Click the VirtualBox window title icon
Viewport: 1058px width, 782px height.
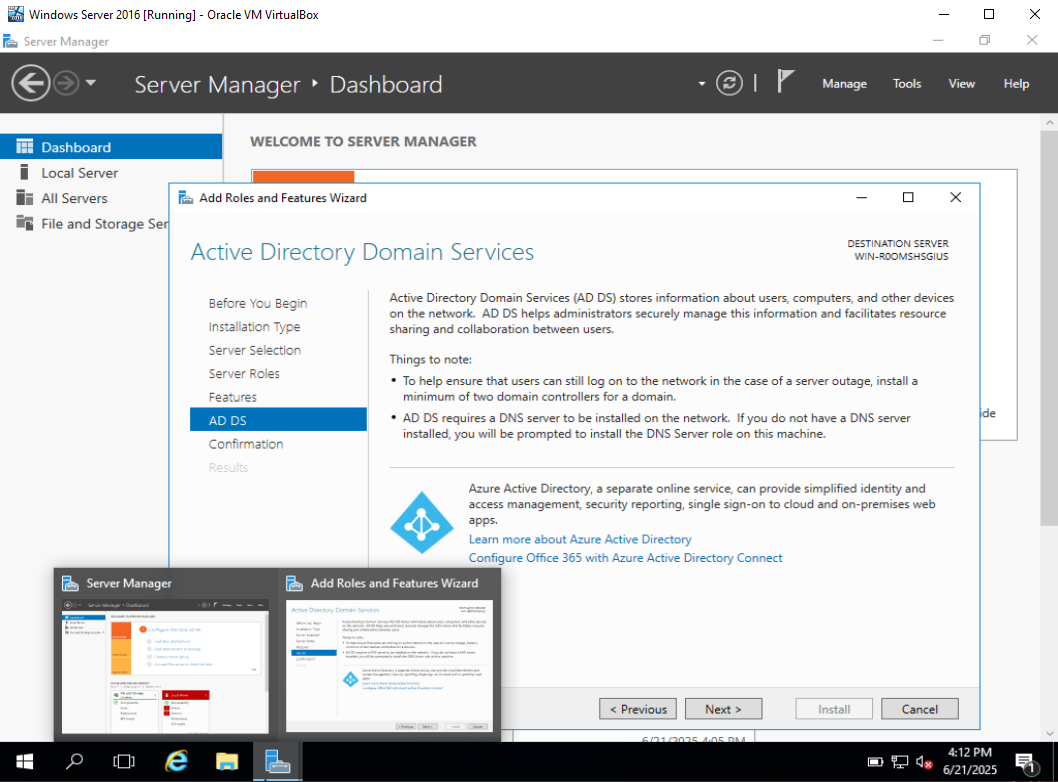(x=15, y=14)
